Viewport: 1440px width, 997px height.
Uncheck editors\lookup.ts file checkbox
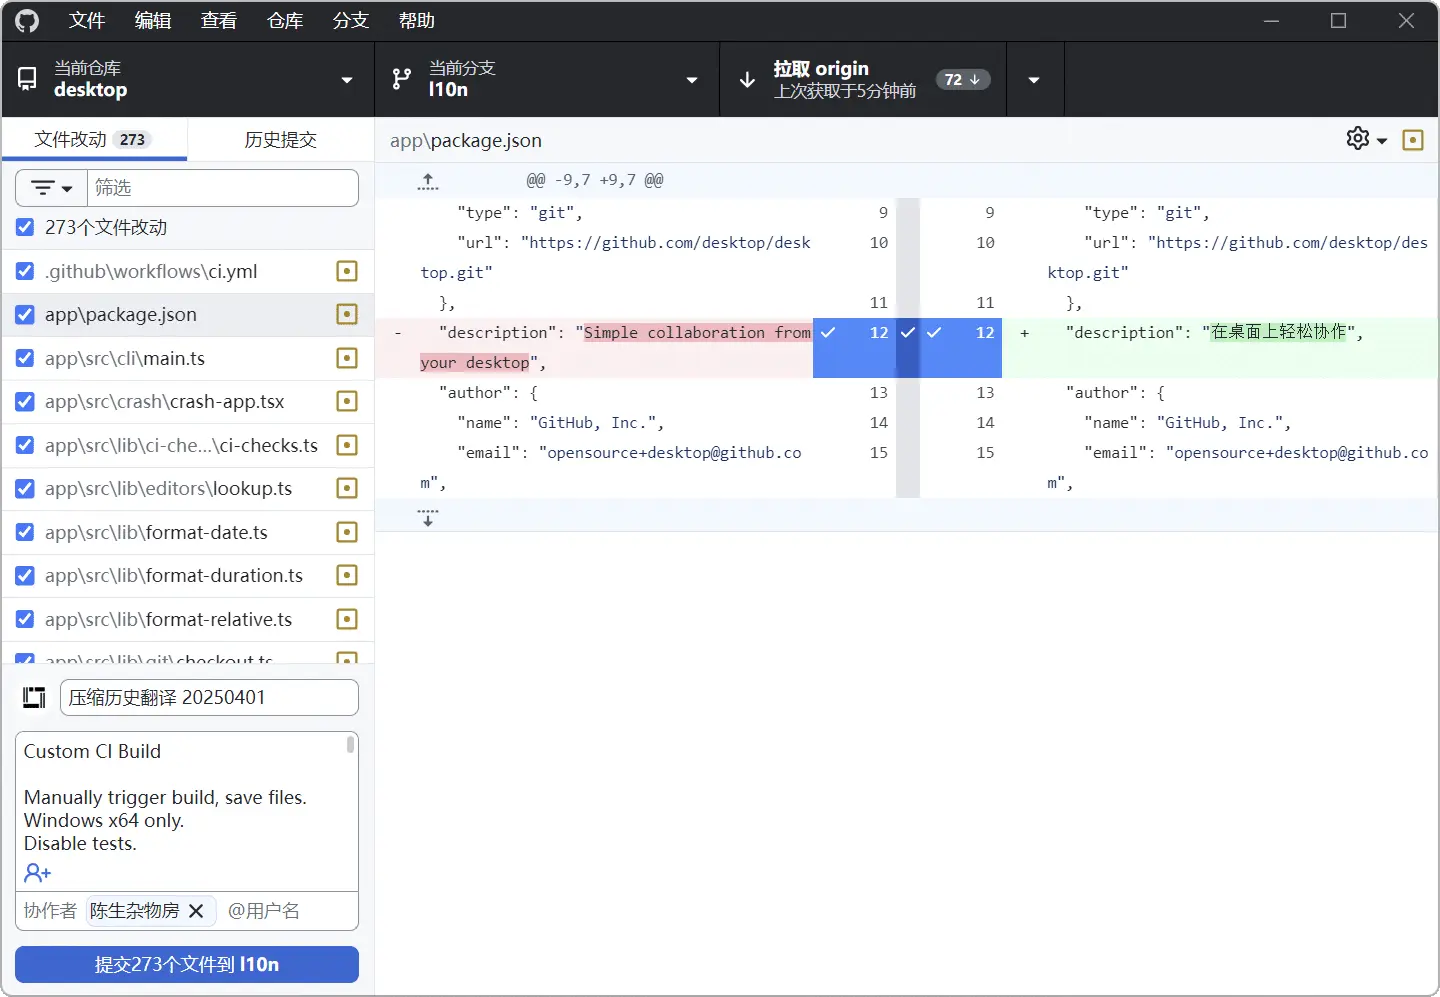coord(25,488)
